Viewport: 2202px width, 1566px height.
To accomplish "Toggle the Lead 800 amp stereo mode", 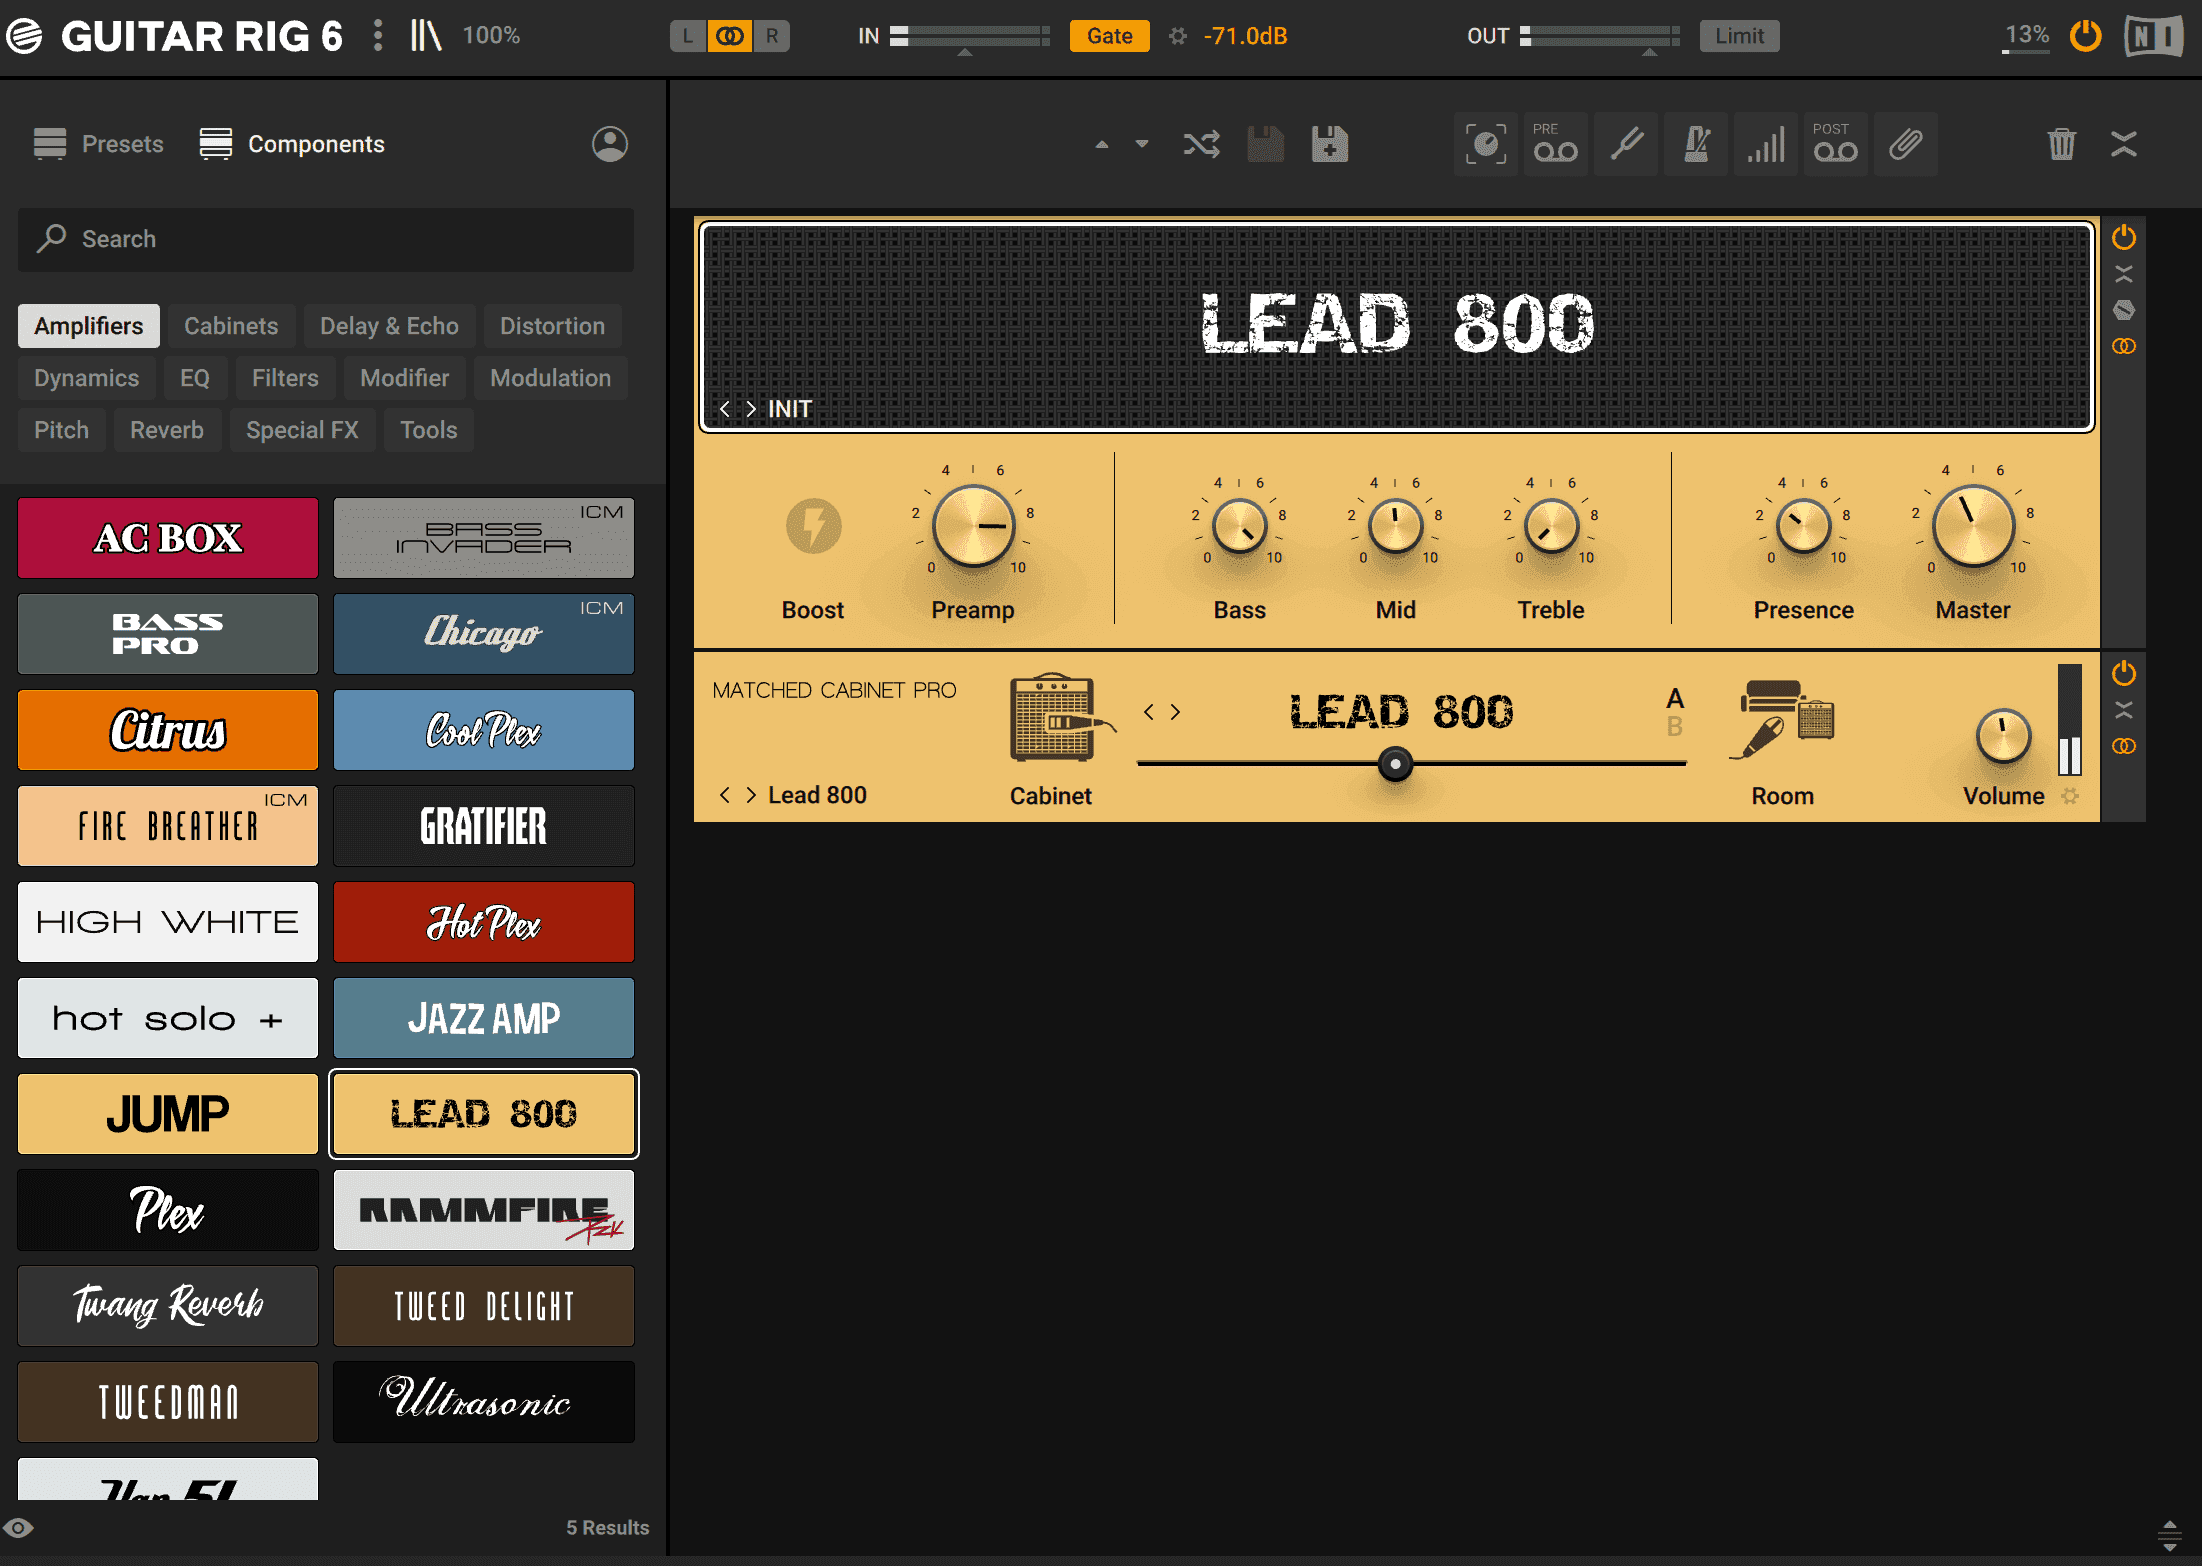I will [2124, 346].
